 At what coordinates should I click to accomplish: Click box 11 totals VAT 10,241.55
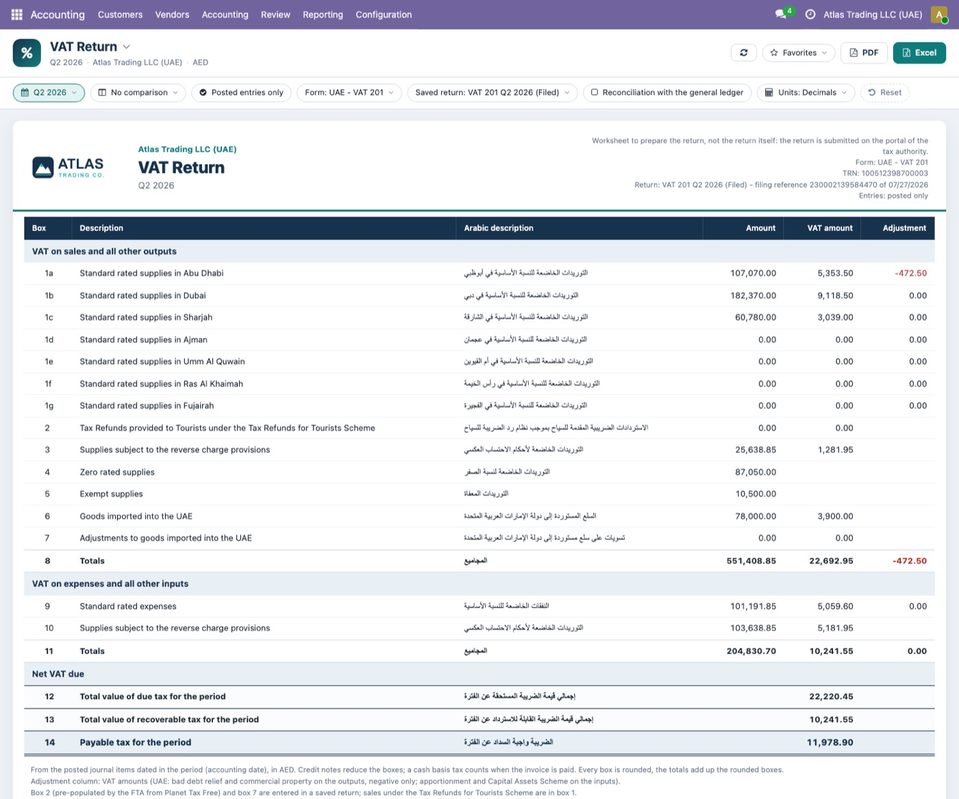[x=831, y=651]
